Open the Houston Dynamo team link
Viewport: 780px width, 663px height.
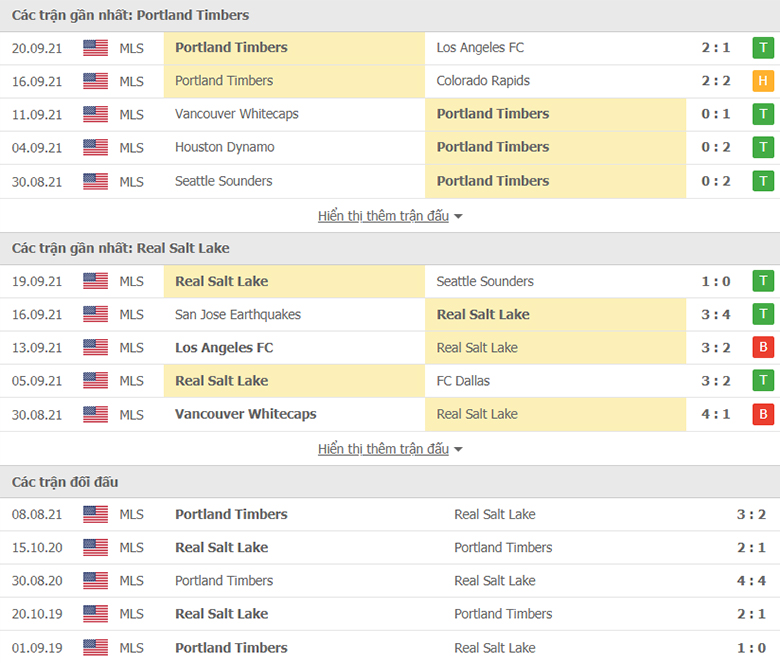(225, 147)
